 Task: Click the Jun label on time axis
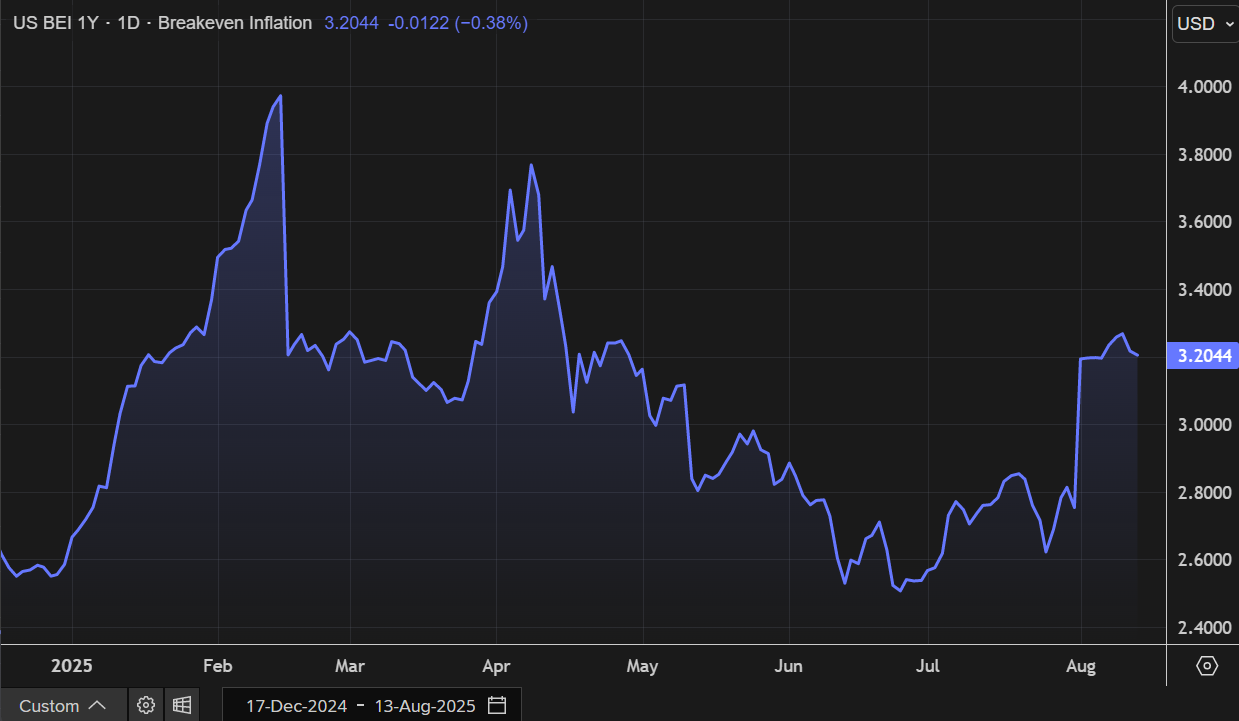(x=789, y=666)
